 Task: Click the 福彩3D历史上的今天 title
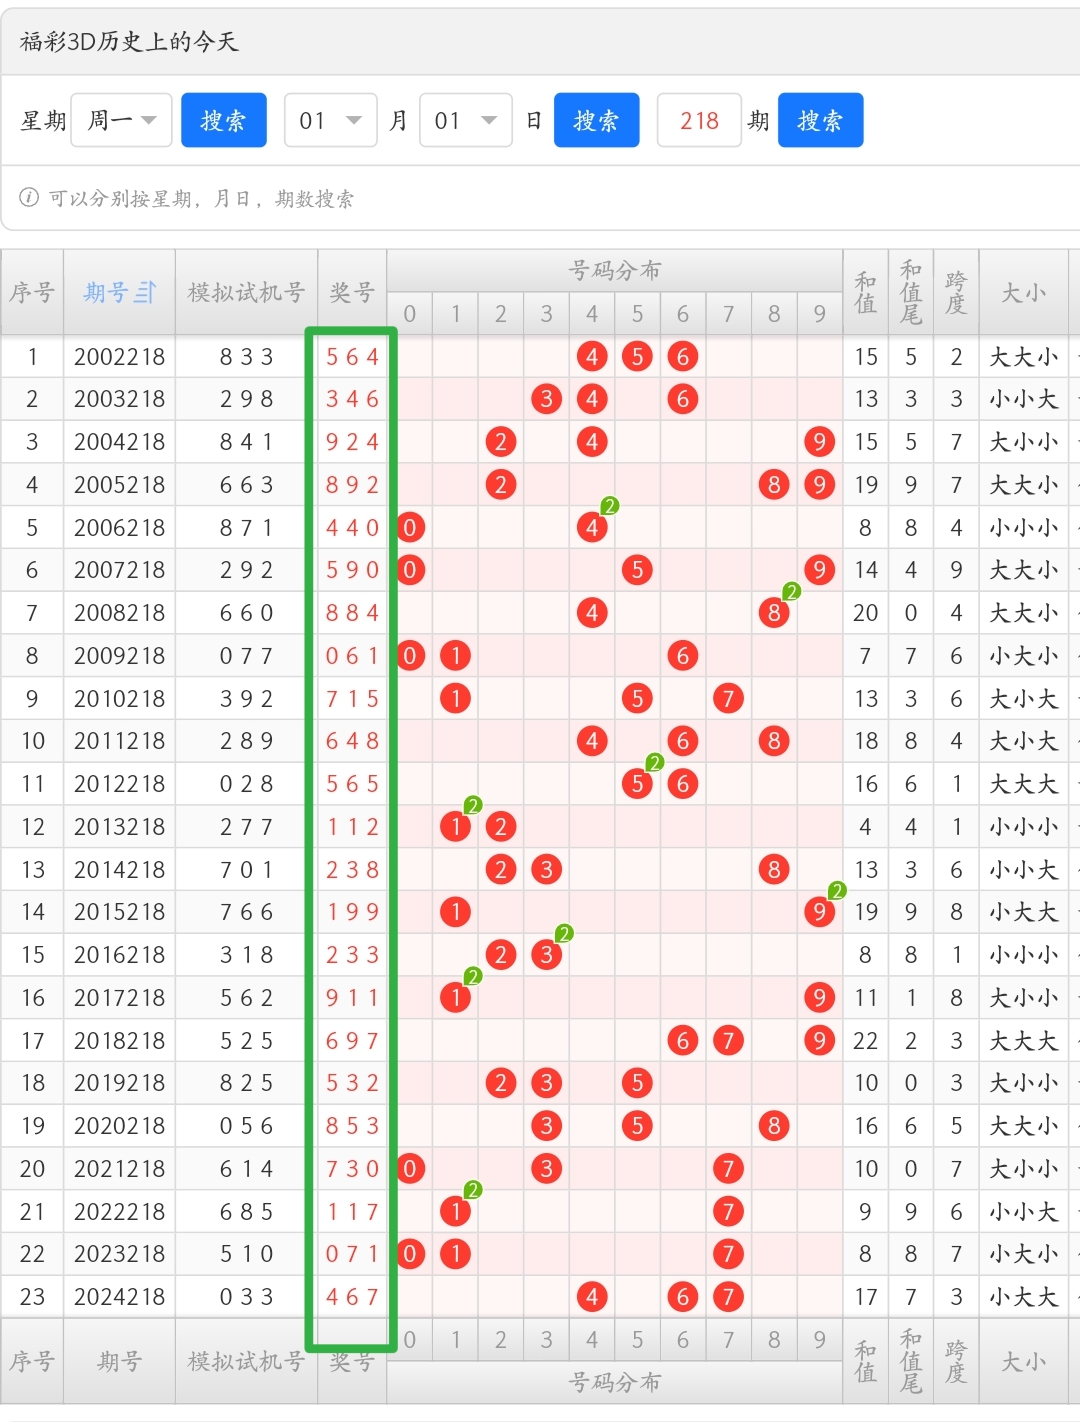pyautogui.click(x=129, y=41)
